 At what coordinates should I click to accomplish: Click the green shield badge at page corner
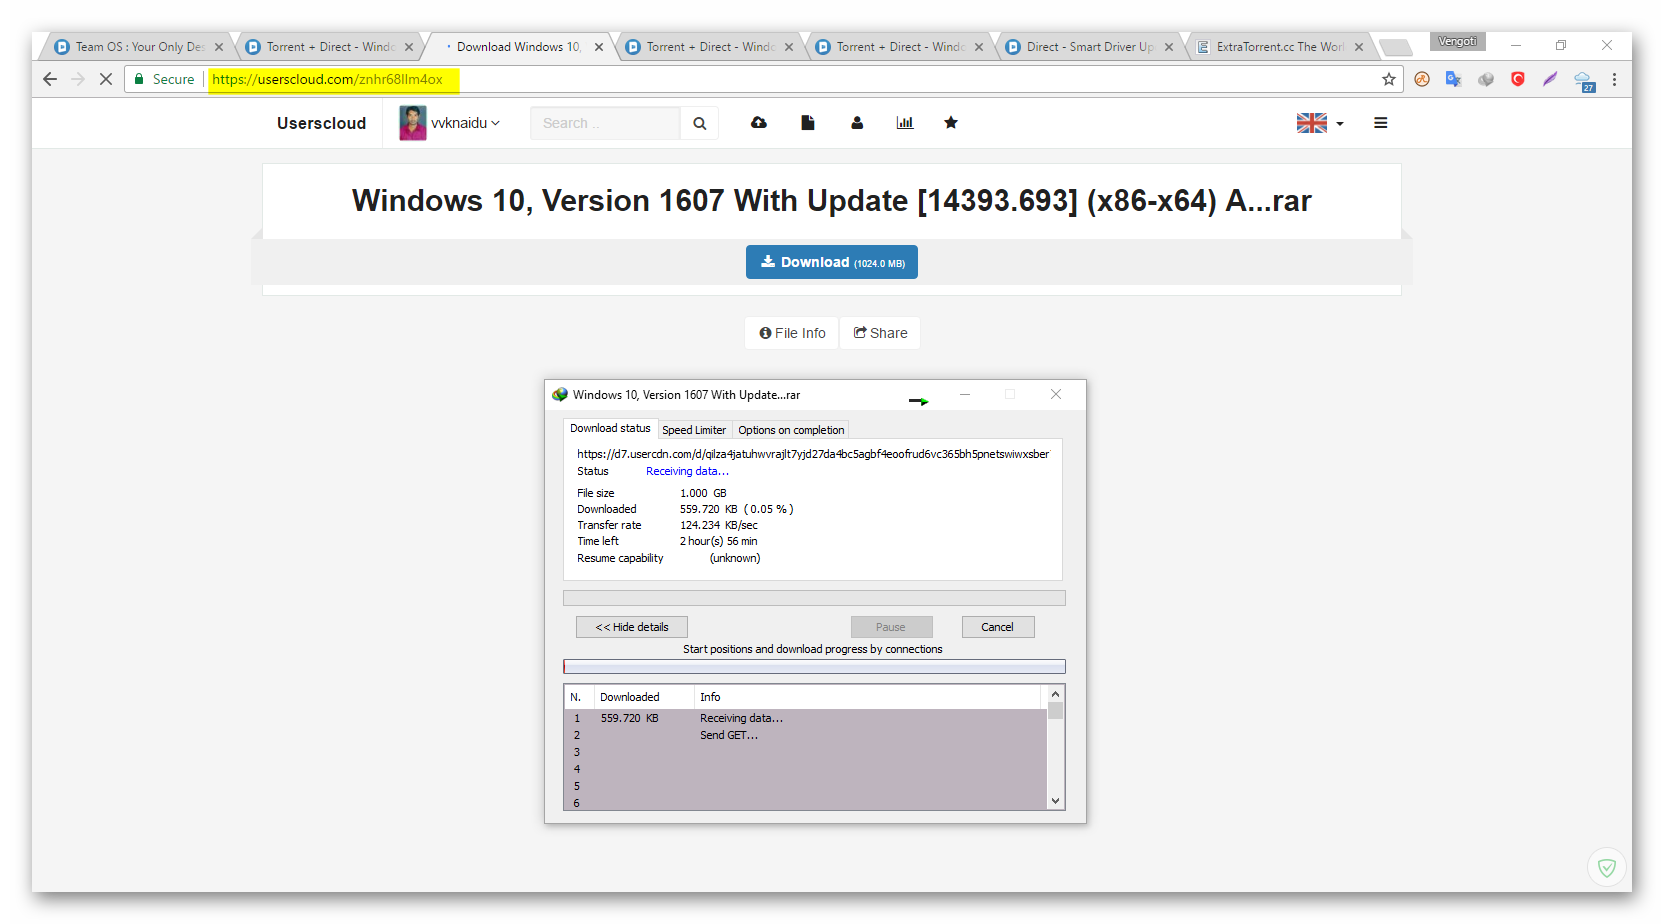[x=1607, y=868]
